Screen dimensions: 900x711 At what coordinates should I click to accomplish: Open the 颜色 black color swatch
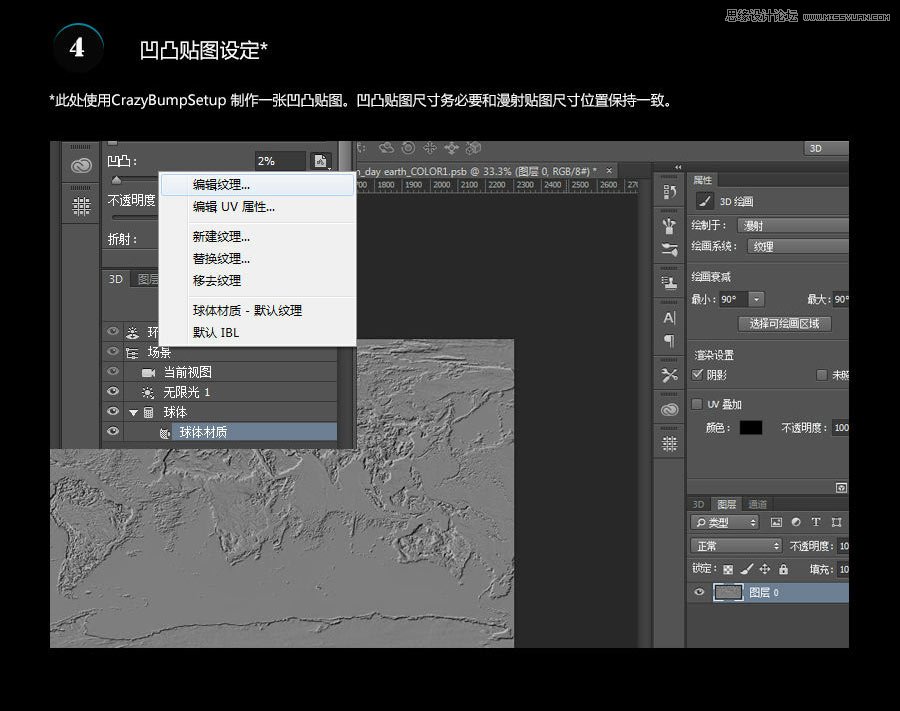click(x=751, y=428)
